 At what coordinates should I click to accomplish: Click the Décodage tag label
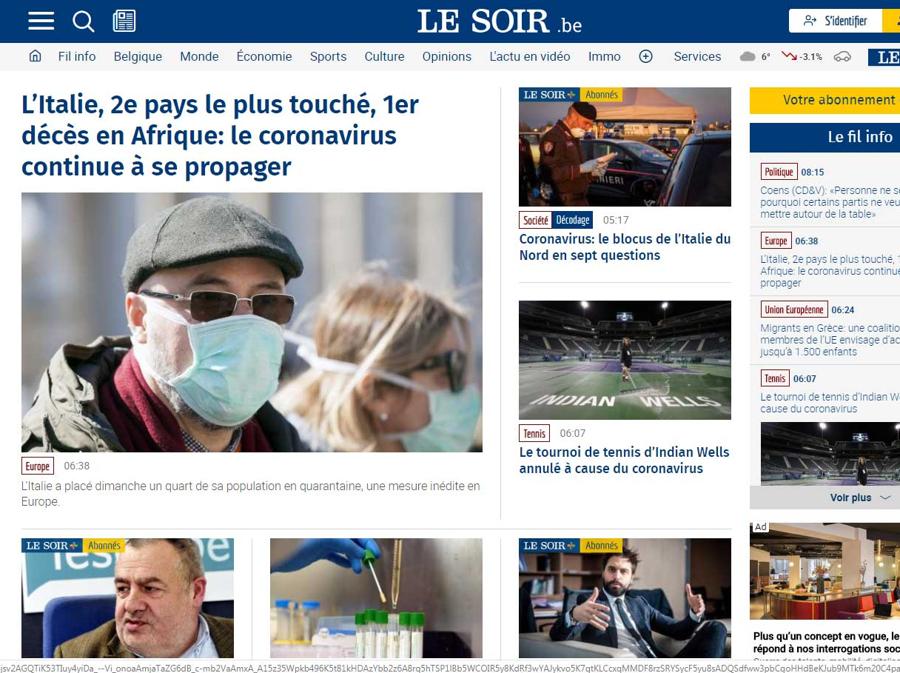[572, 220]
